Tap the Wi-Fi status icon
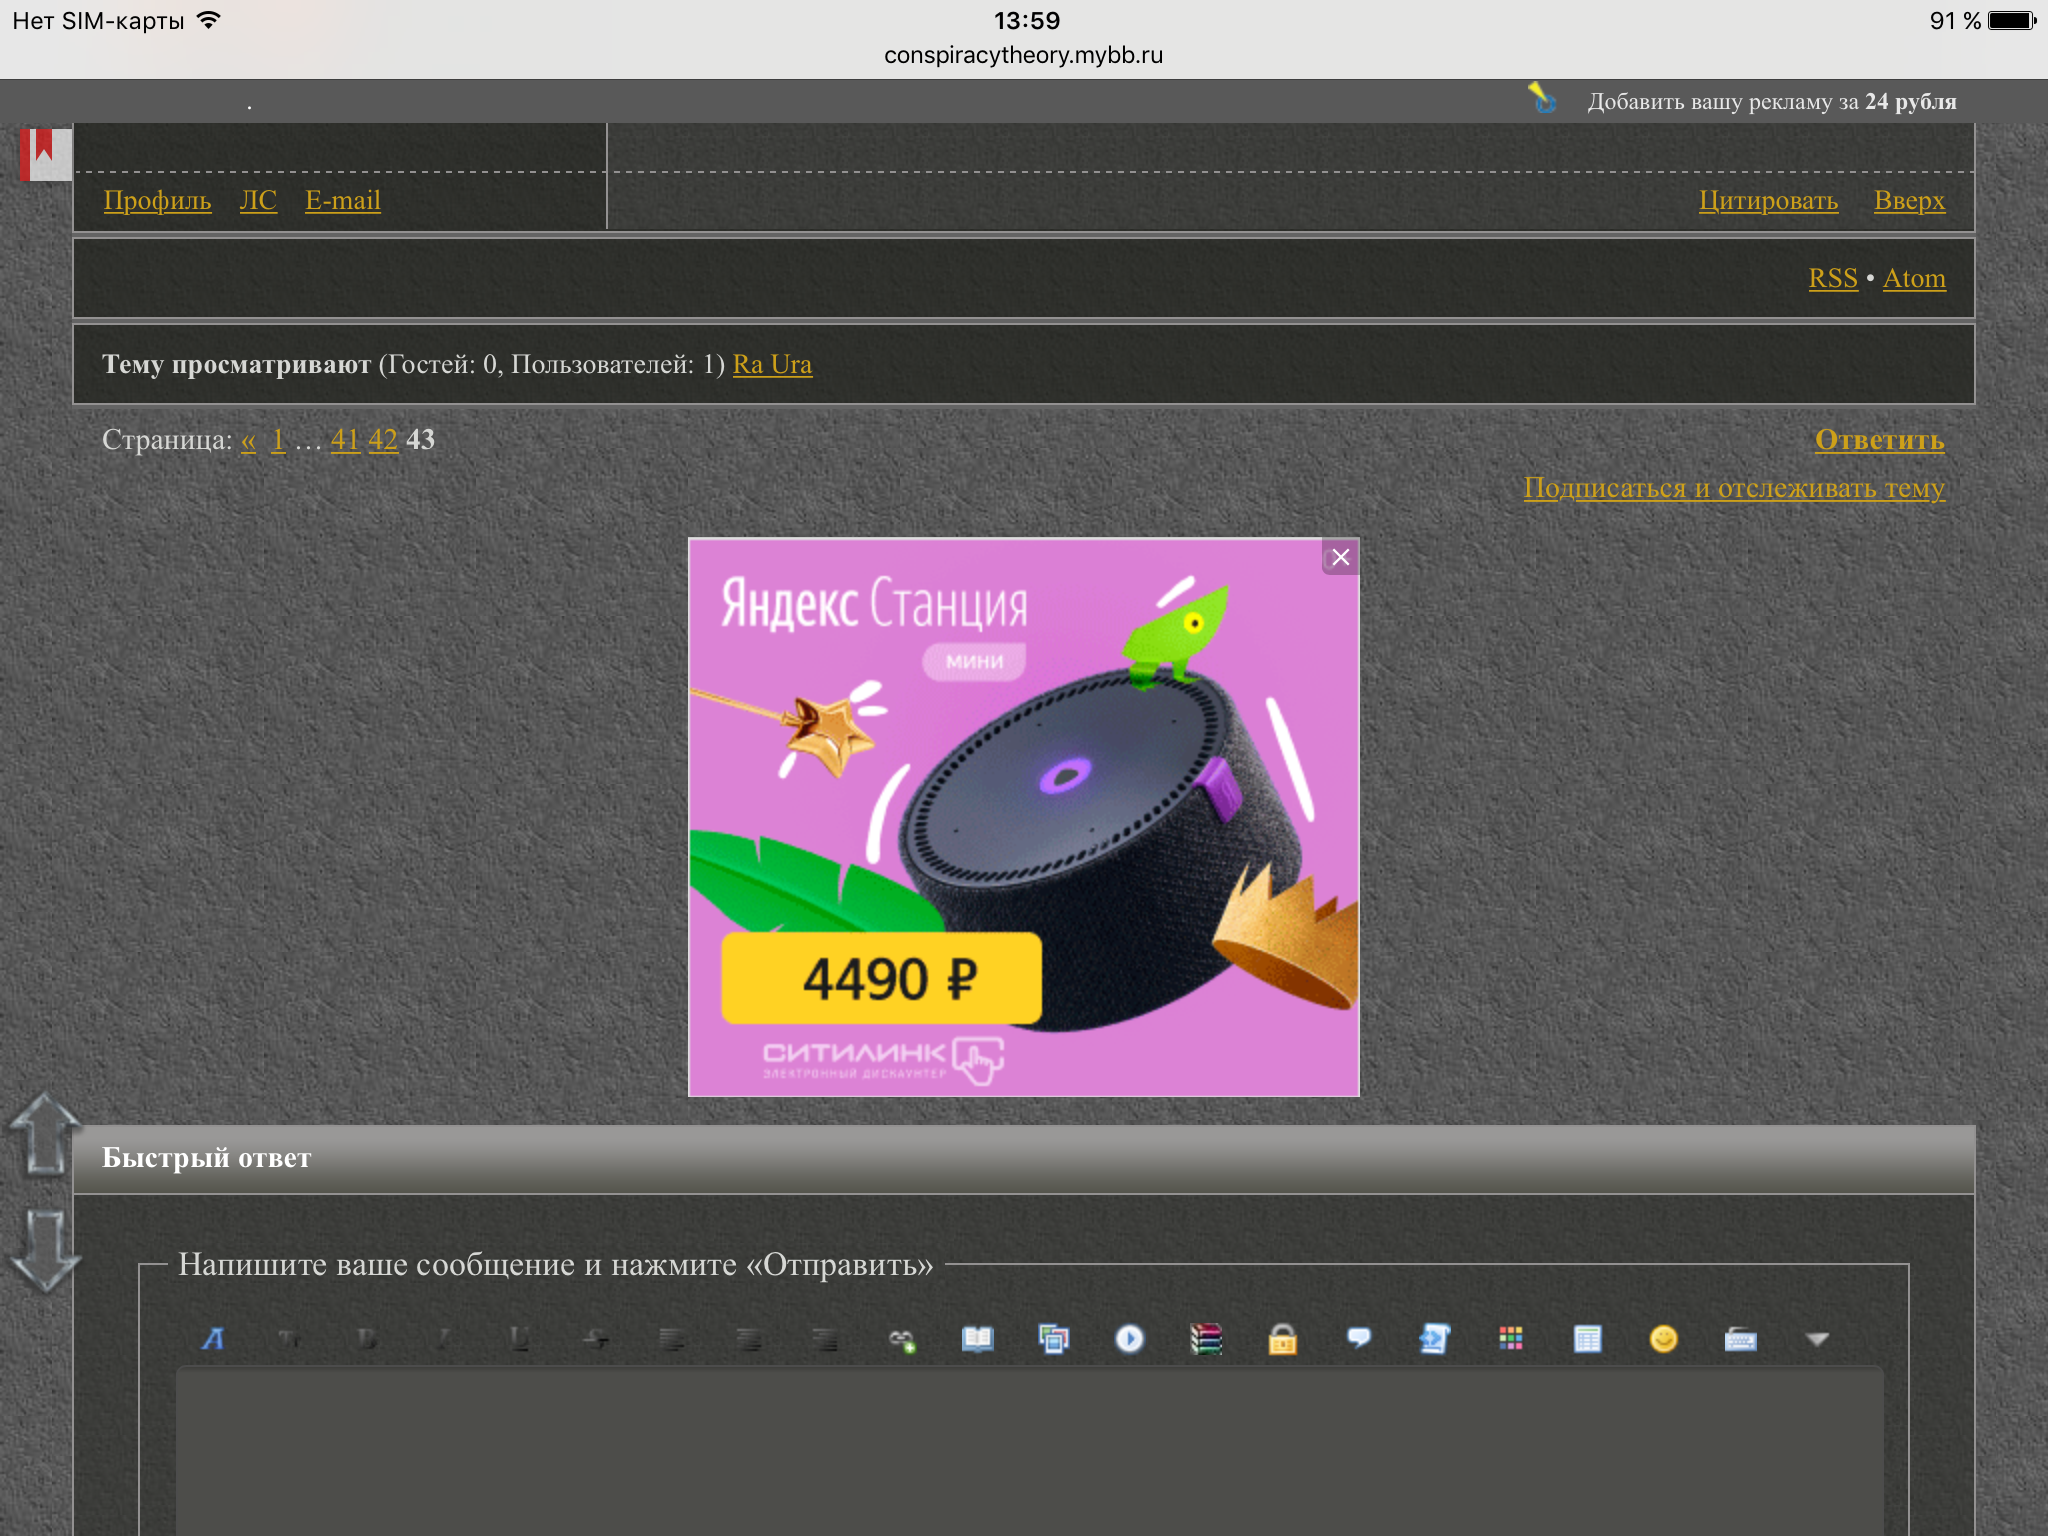The height and width of the screenshot is (1536, 2048). (x=208, y=20)
